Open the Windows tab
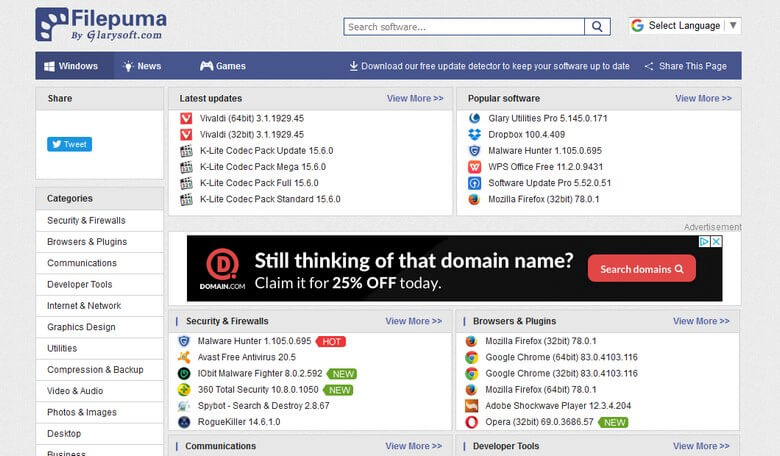 70,67
